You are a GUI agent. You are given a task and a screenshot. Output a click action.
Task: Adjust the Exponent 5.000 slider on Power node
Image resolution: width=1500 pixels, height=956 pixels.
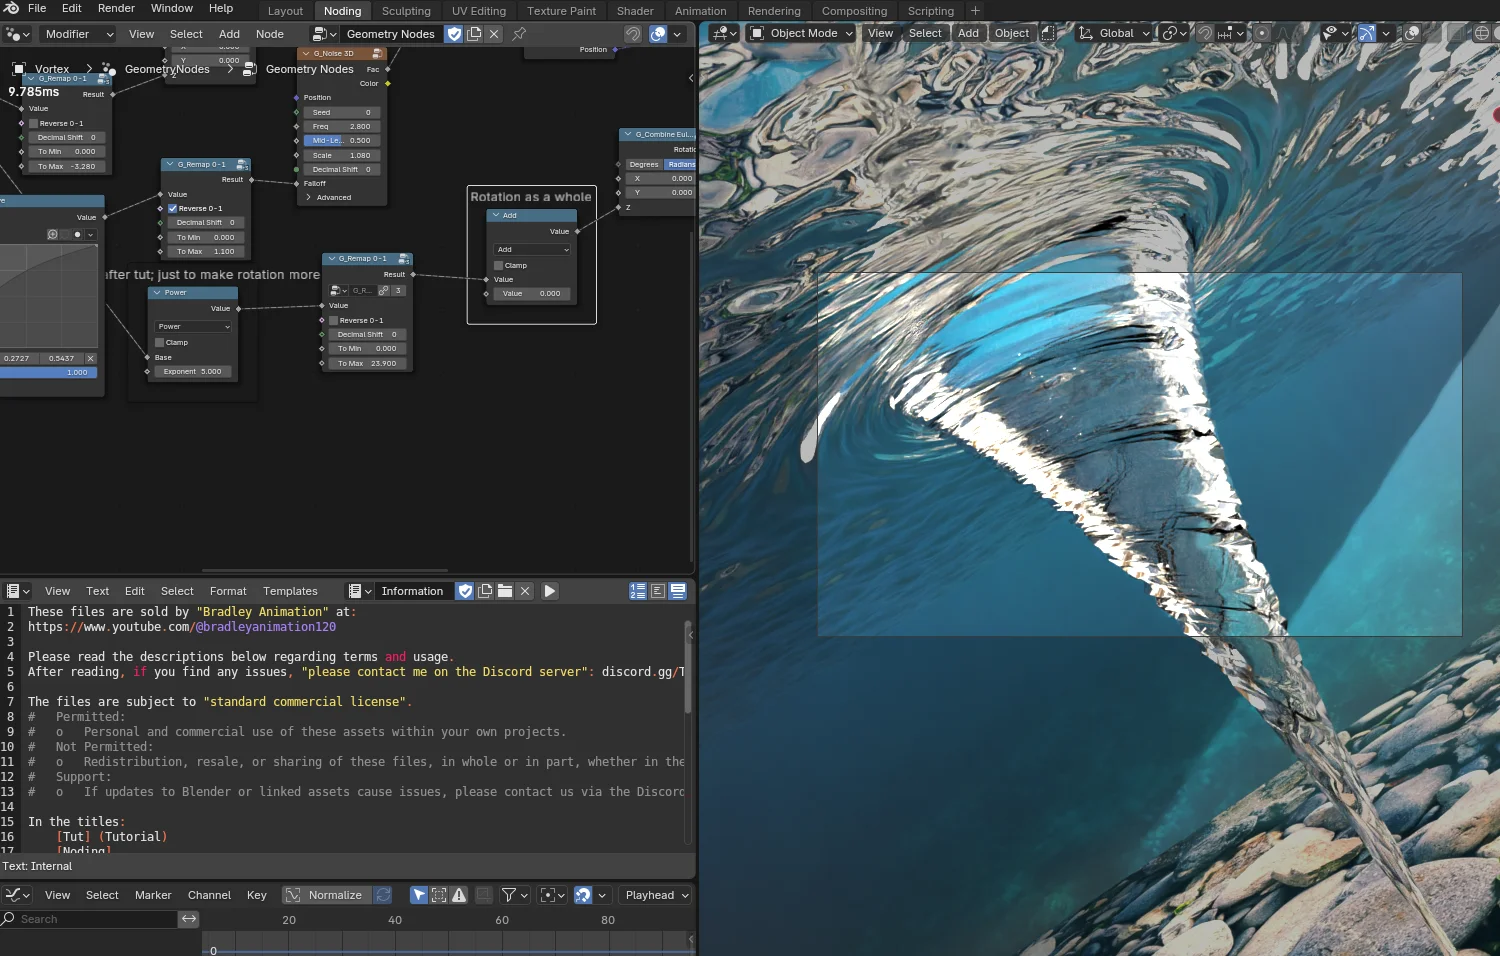[x=192, y=371]
